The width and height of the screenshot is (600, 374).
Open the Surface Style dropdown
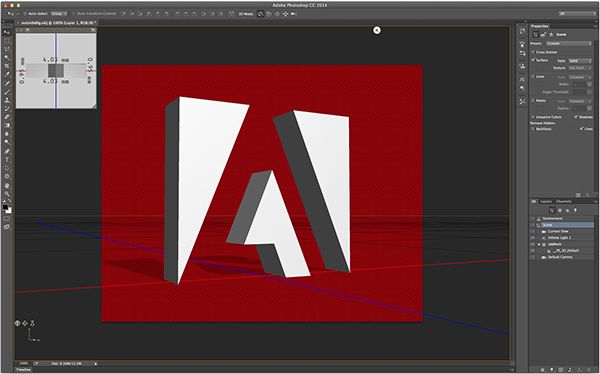(580, 60)
